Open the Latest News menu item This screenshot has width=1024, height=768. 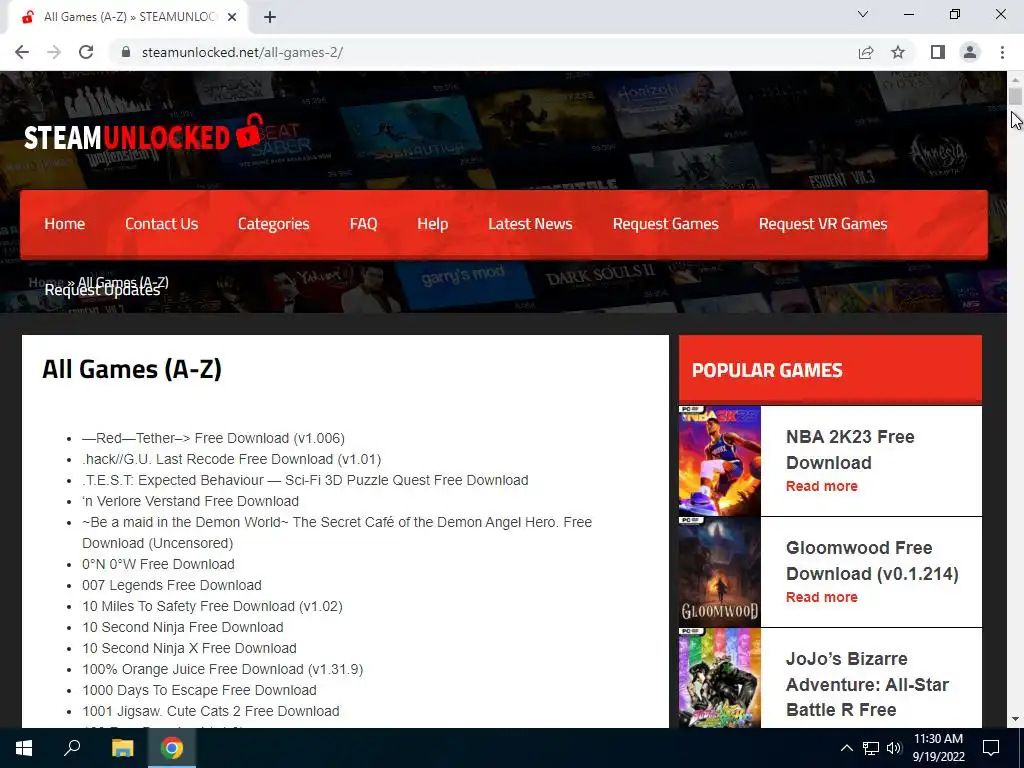[x=530, y=224]
